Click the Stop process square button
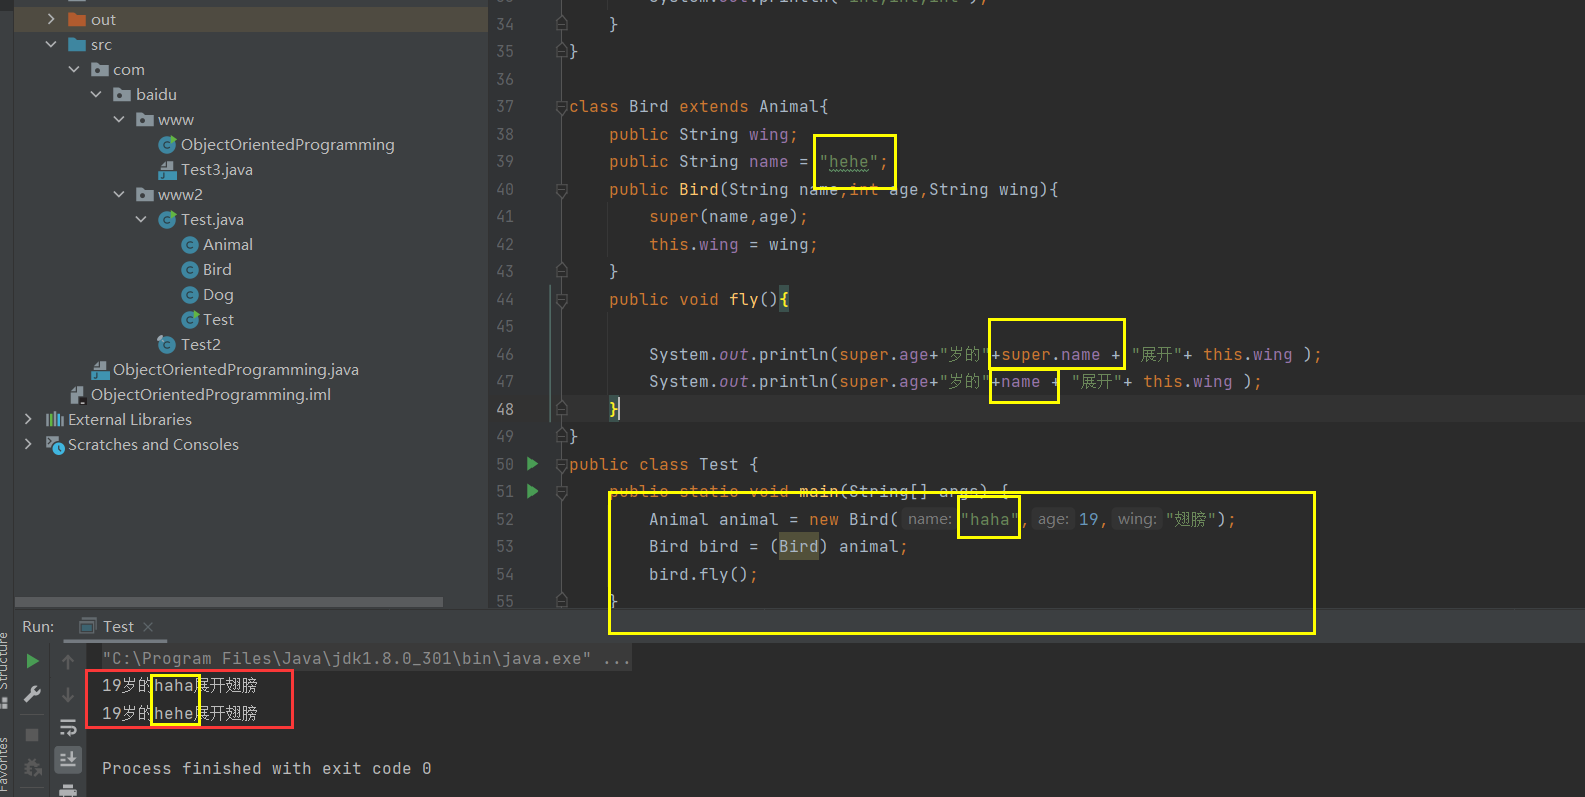This screenshot has height=797, width=1585. pyautogui.click(x=32, y=735)
